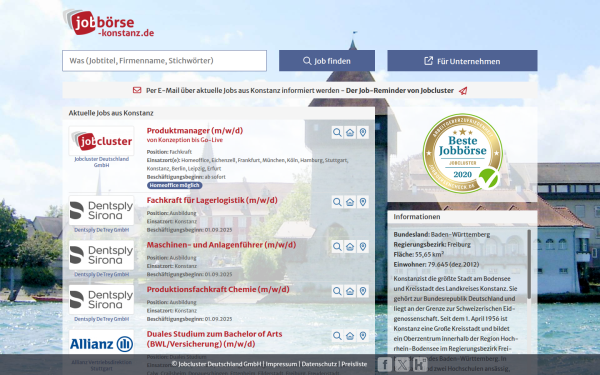The height and width of the screenshot is (375, 600).
Task: Select the 'Regierungsbezirk: Freiburg' text
Action: coord(432,245)
